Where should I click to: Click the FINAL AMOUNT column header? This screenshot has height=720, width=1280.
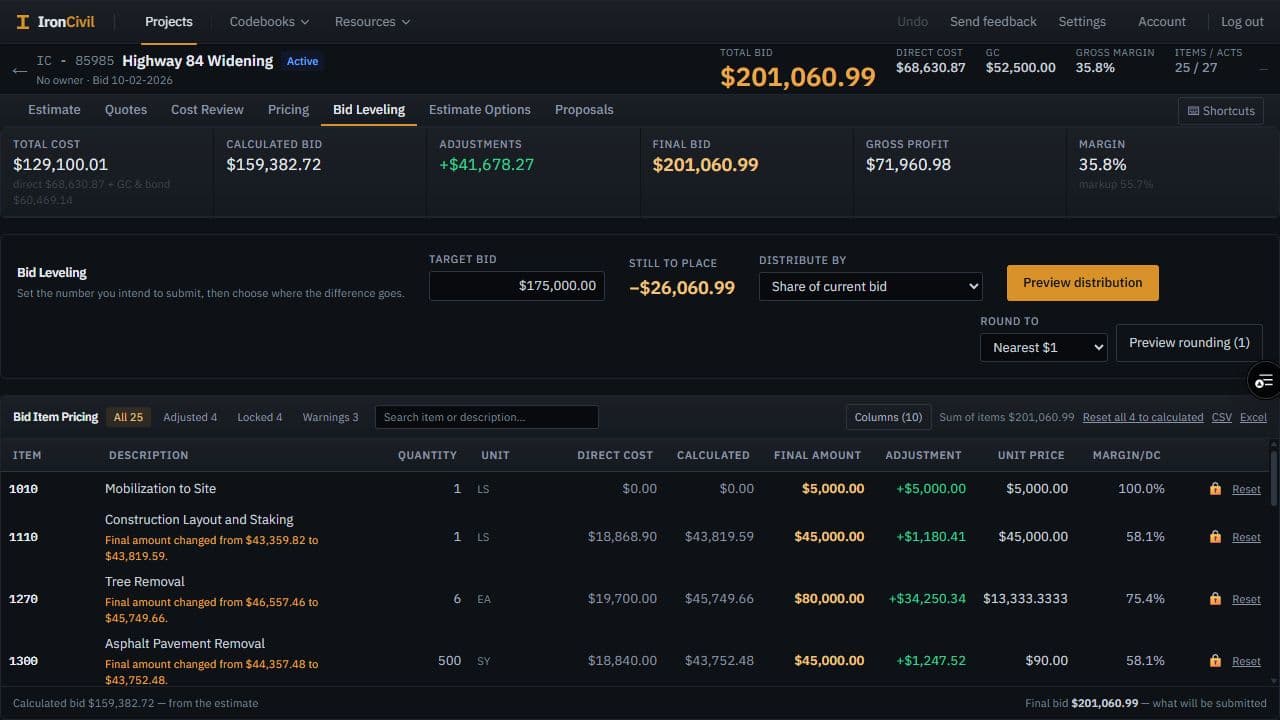(817, 455)
